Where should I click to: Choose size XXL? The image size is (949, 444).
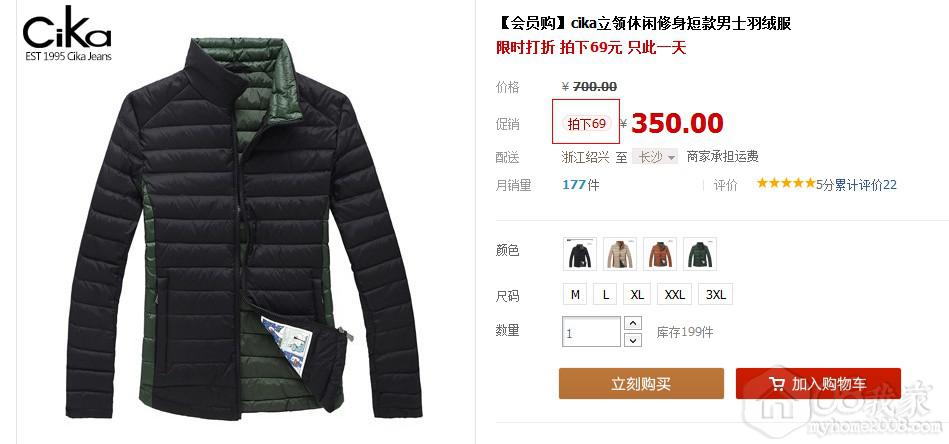[674, 295]
